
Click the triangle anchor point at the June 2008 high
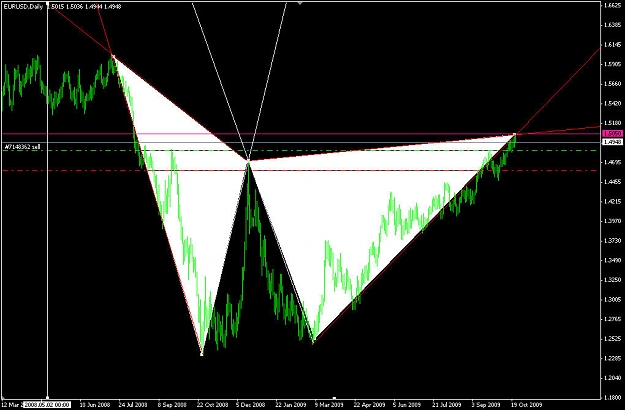click(x=113, y=56)
